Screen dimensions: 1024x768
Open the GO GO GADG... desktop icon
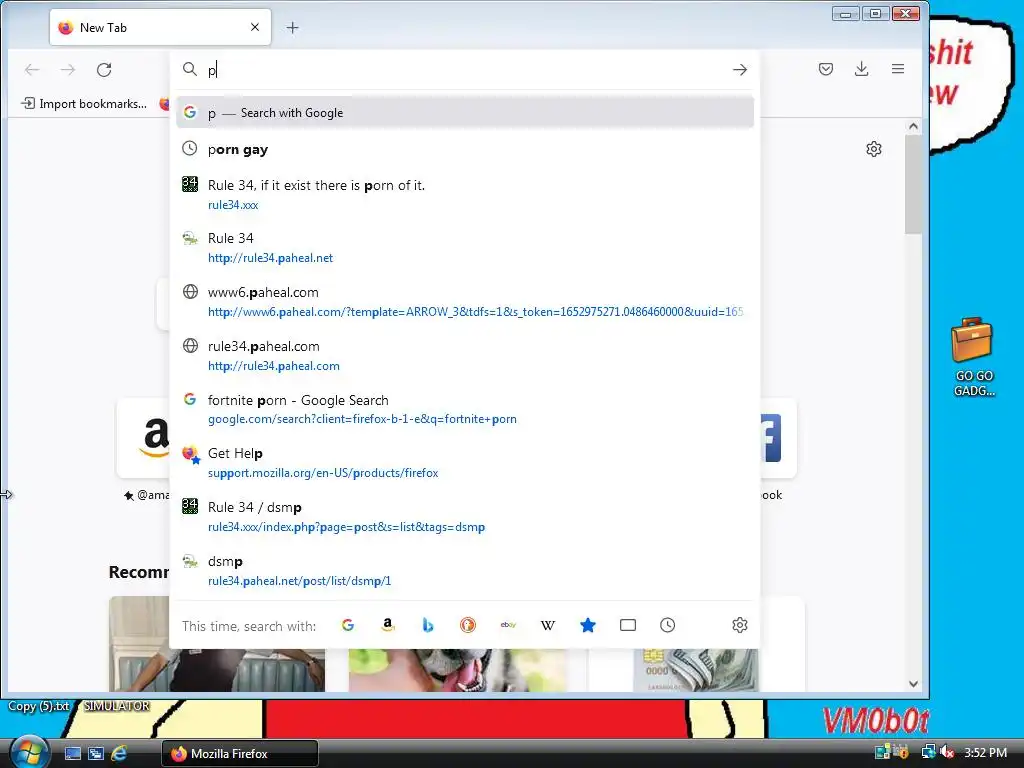coord(973,357)
